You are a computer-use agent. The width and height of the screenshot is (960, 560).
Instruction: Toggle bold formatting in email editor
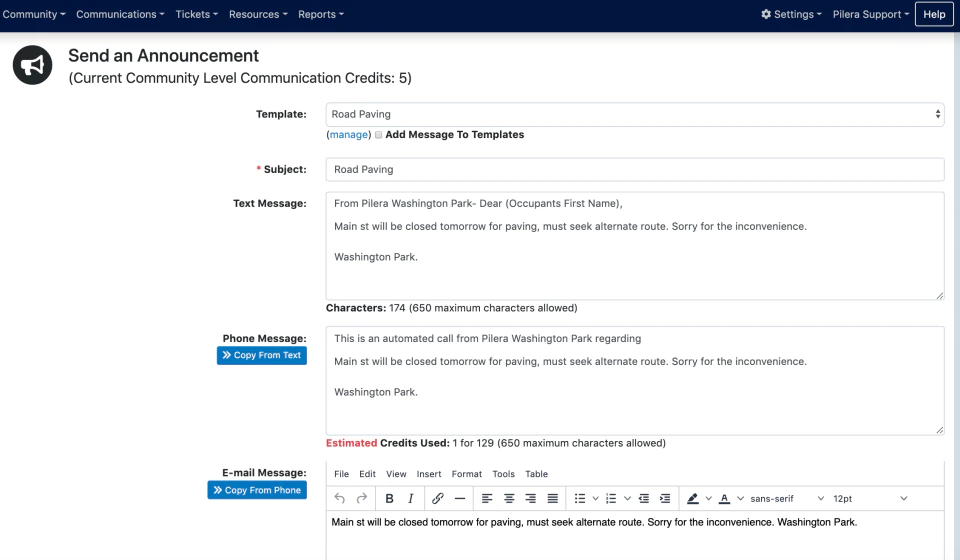click(389, 499)
